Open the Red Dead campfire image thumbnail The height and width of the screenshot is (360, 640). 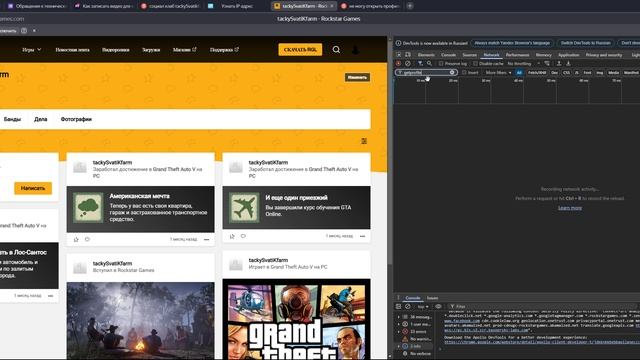(x=140, y=321)
